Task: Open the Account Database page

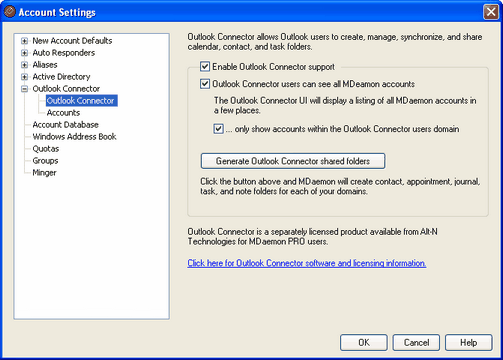Action: pyautogui.click(x=66, y=125)
